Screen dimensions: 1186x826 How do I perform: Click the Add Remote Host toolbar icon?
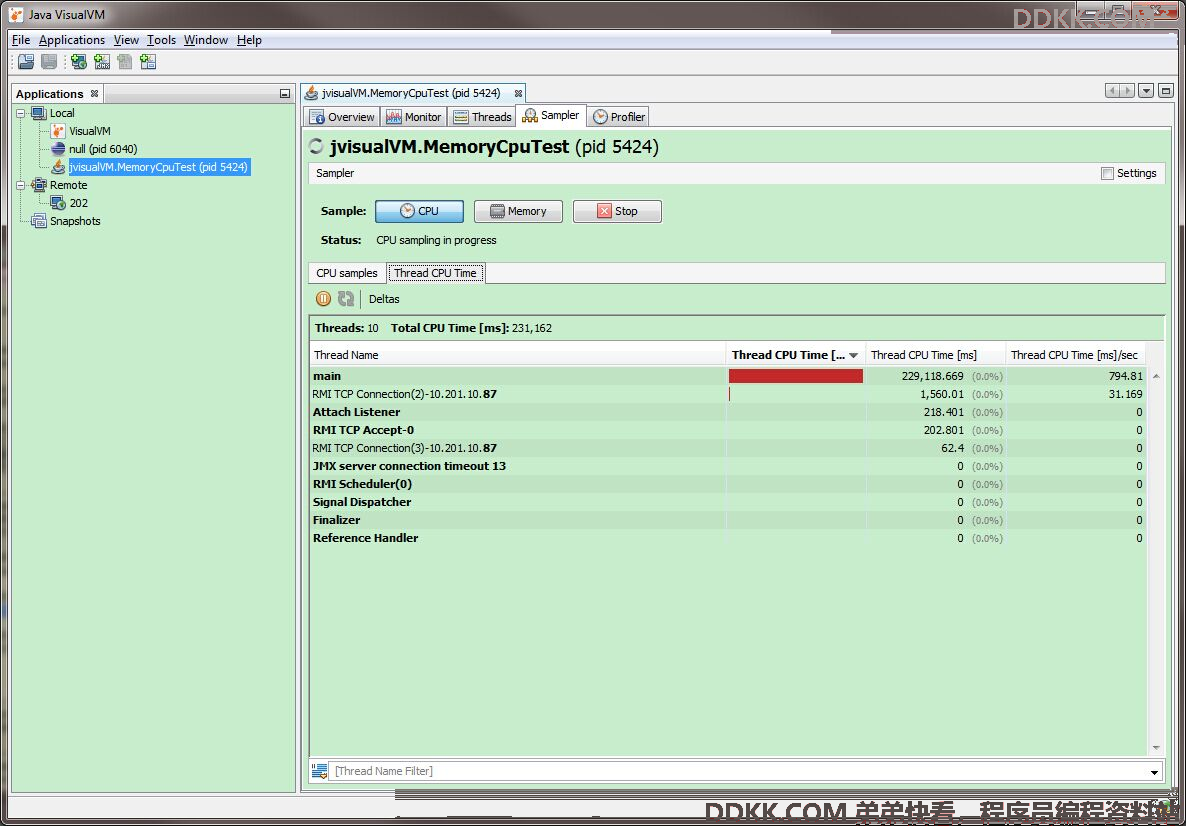point(79,62)
